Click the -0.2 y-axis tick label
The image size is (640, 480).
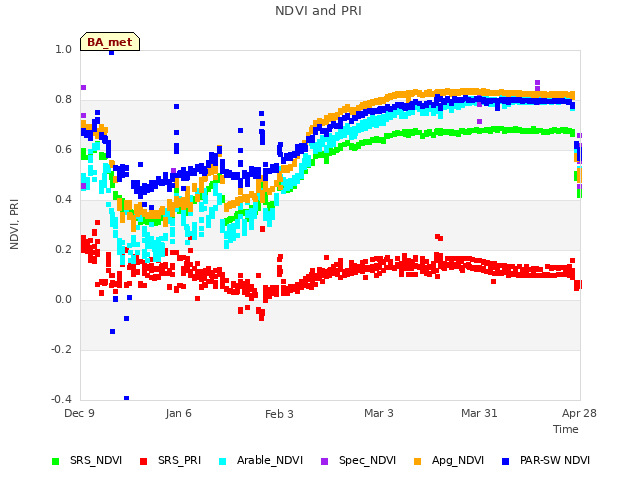[61, 349]
